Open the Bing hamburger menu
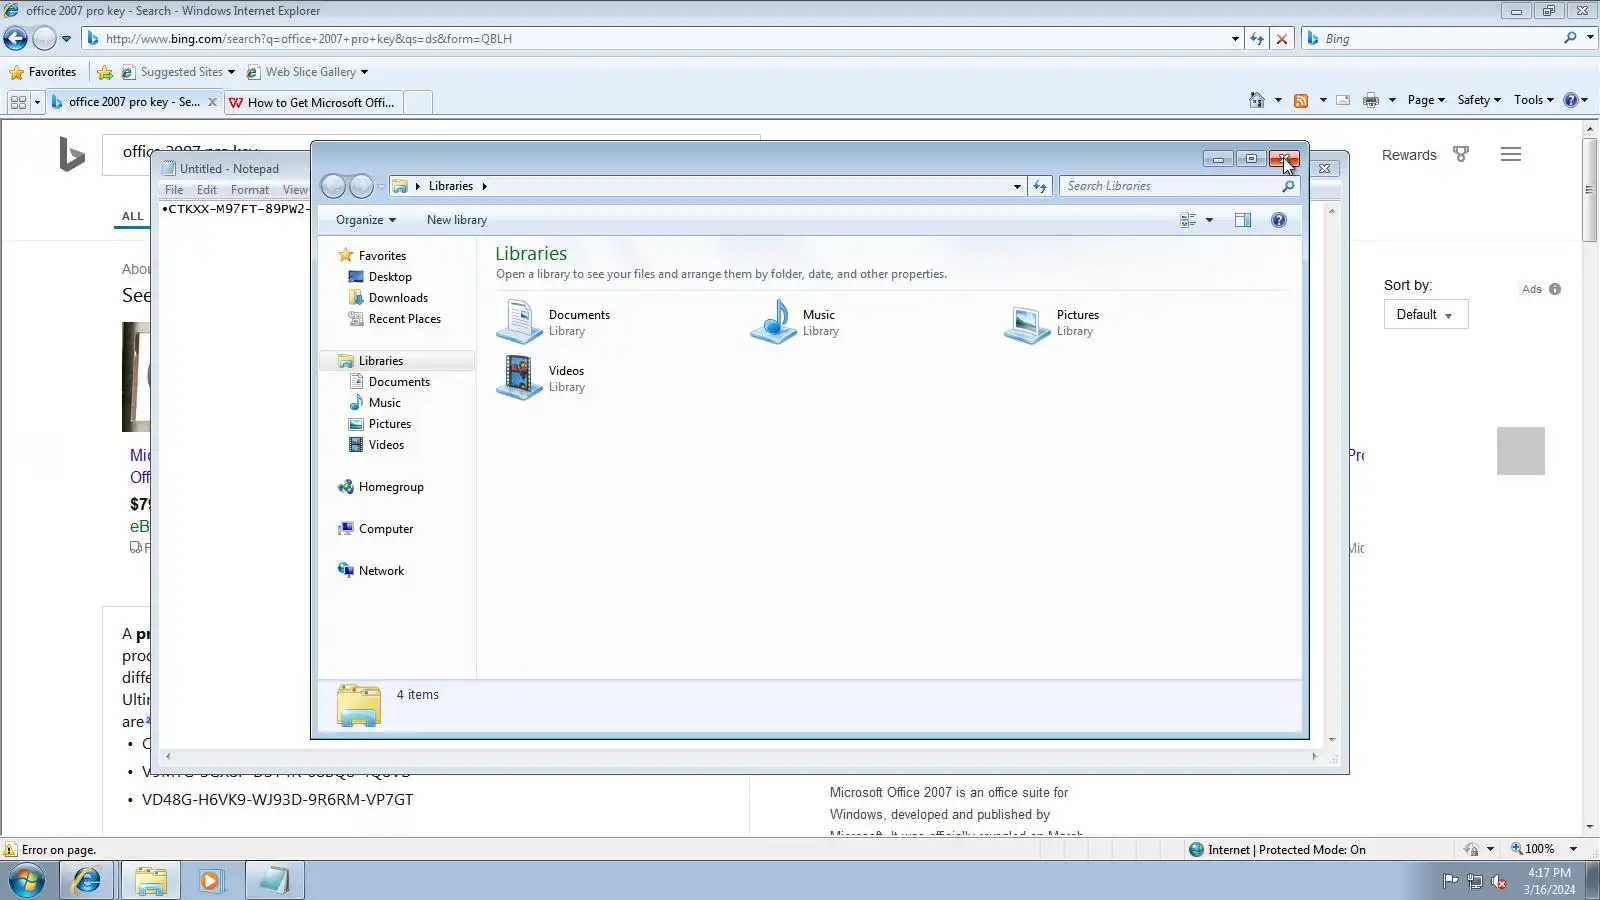Image resolution: width=1600 pixels, height=900 pixels. tap(1511, 154)
